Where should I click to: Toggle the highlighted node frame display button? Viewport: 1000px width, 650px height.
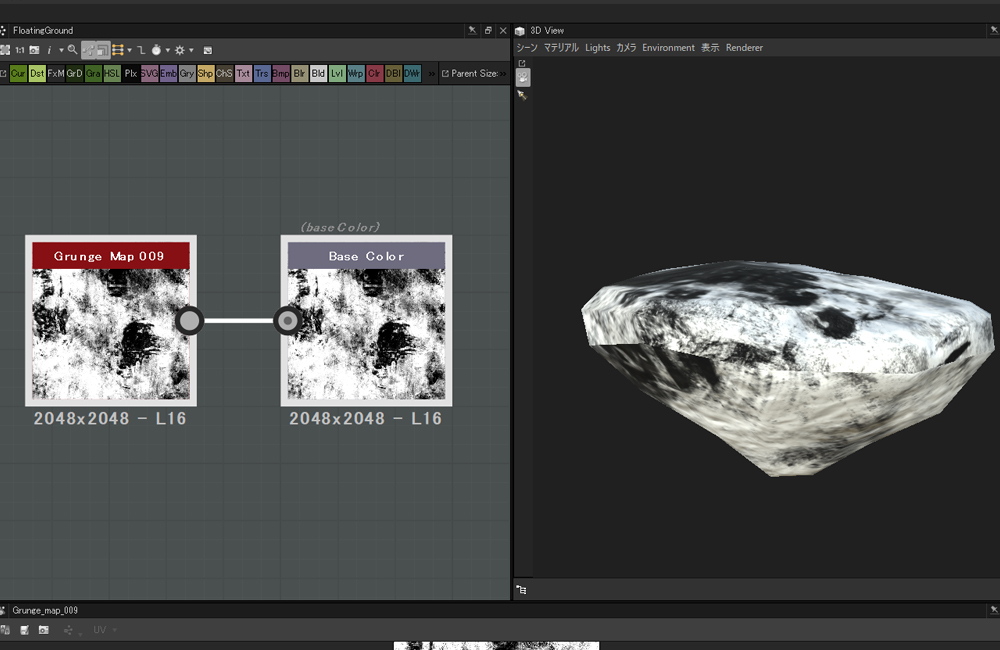pos(102,50)
